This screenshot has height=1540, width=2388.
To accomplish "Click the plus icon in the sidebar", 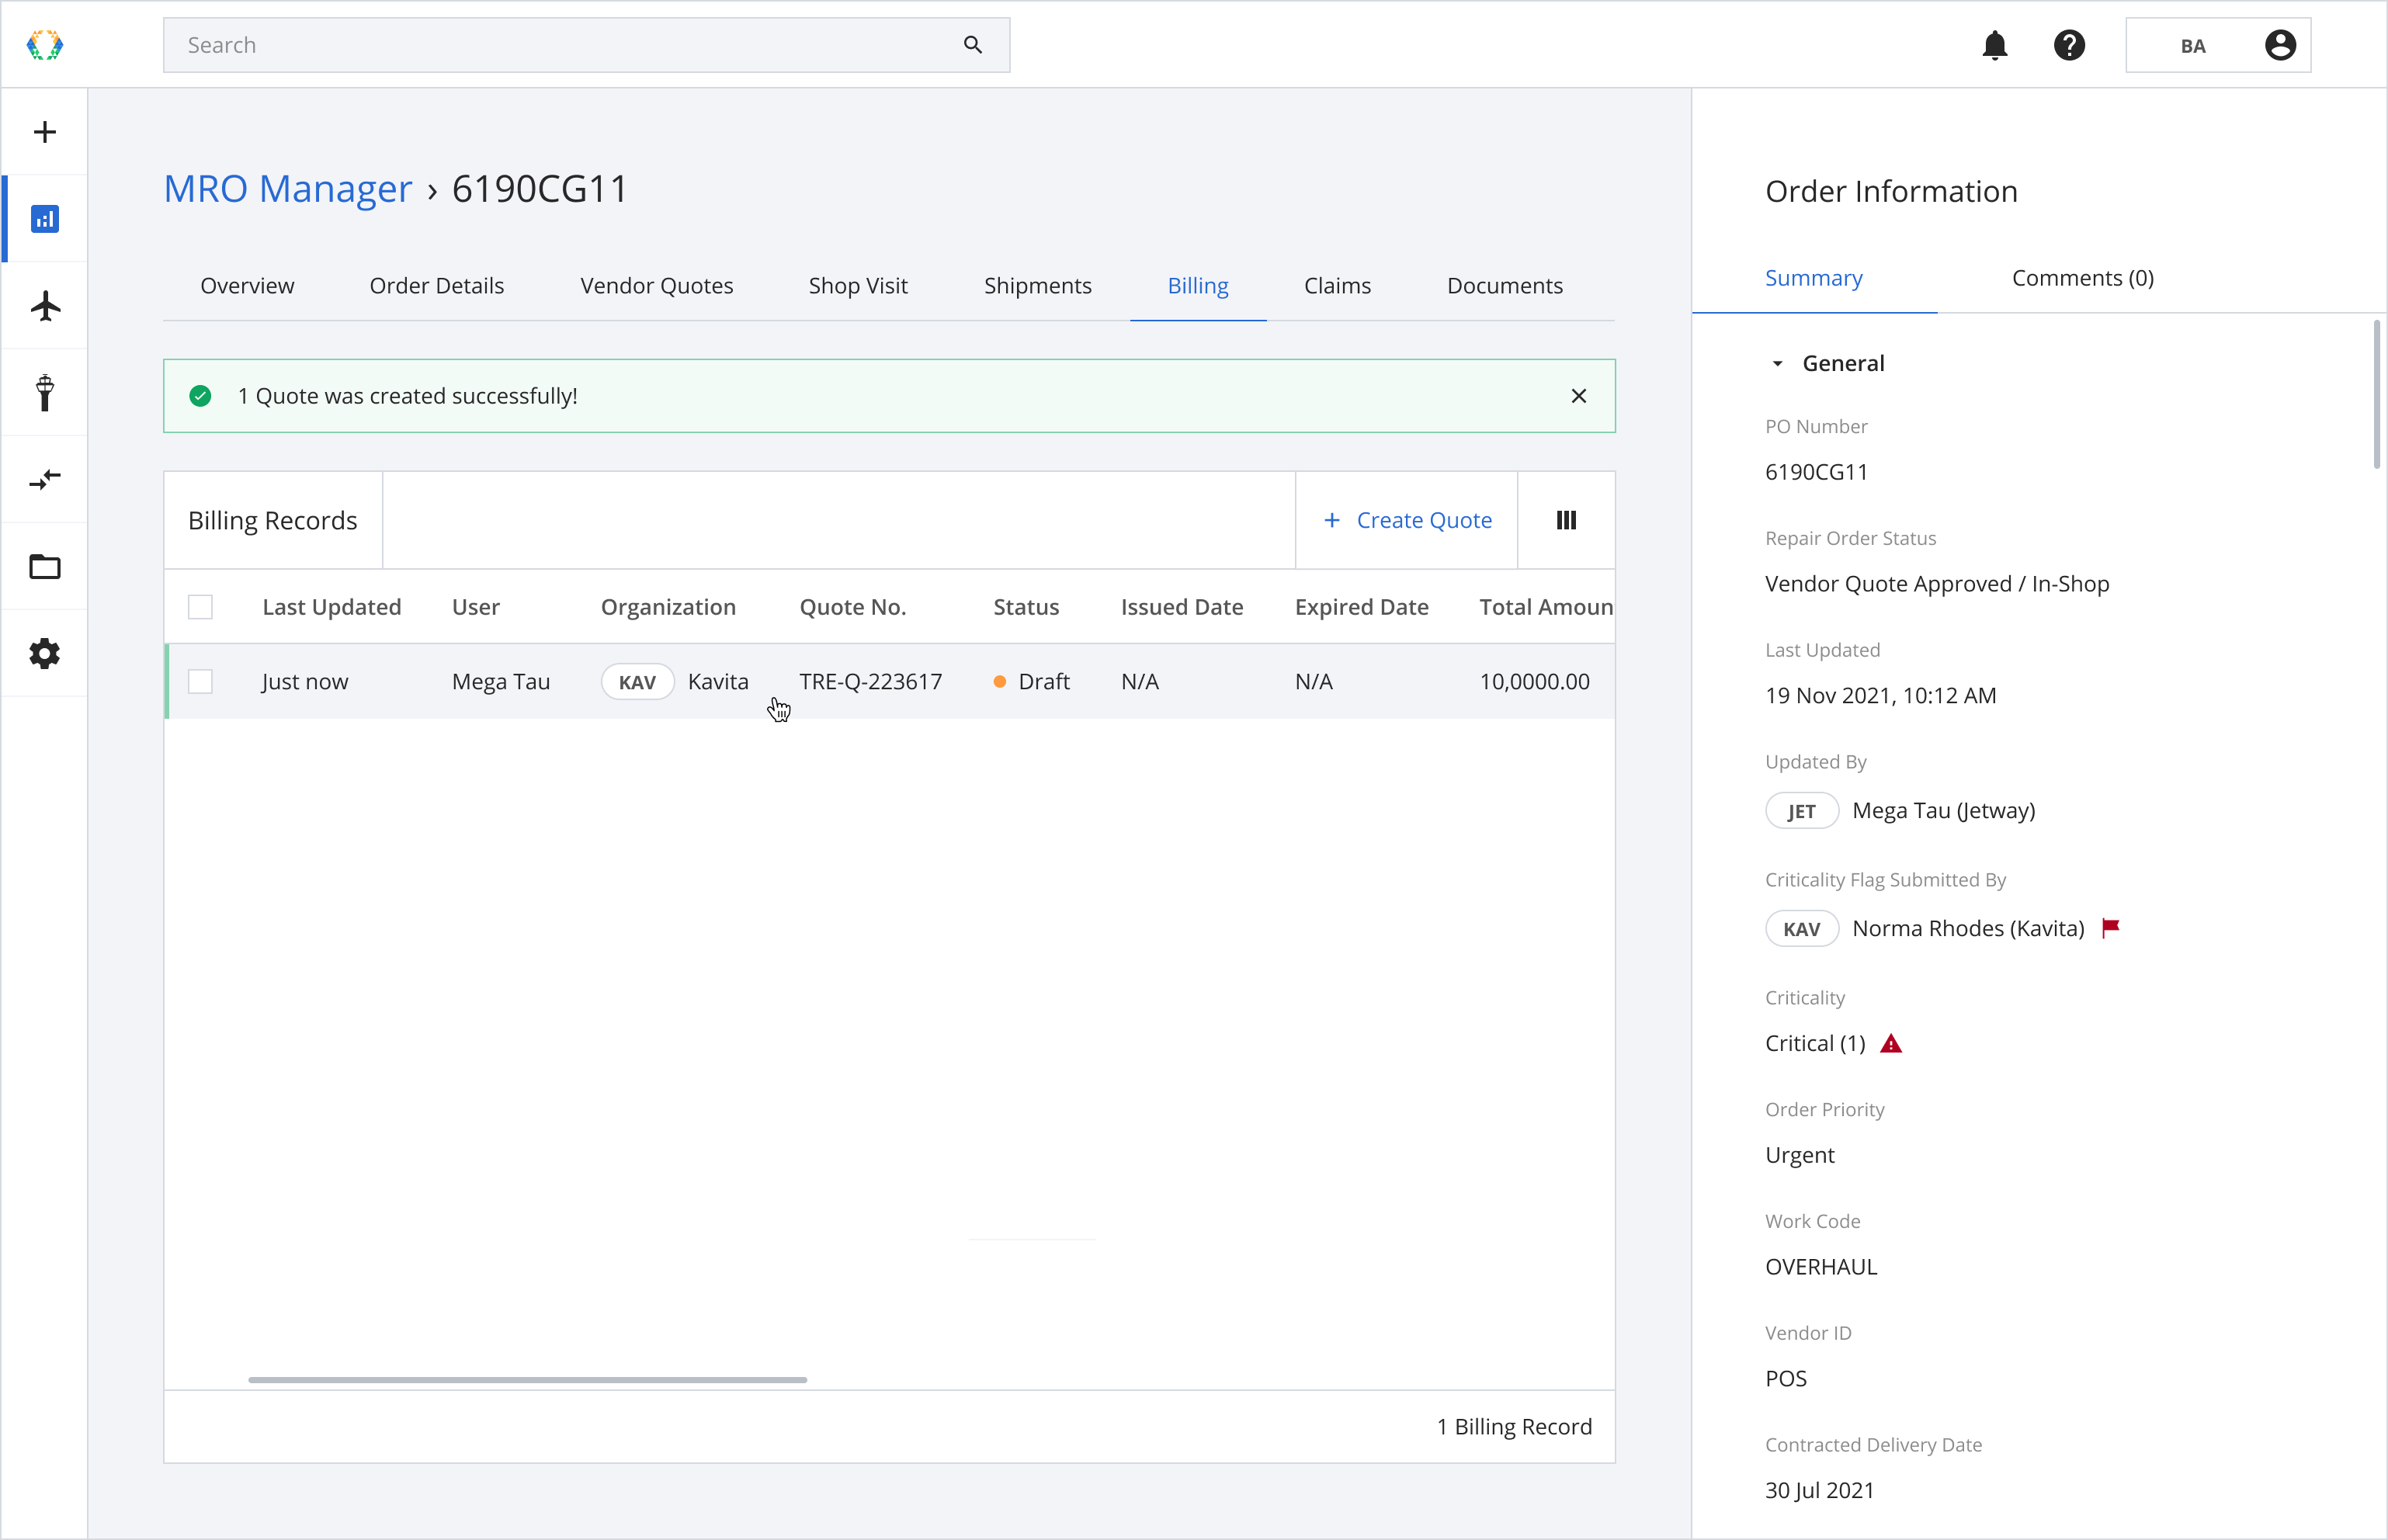I will point(44,132).
